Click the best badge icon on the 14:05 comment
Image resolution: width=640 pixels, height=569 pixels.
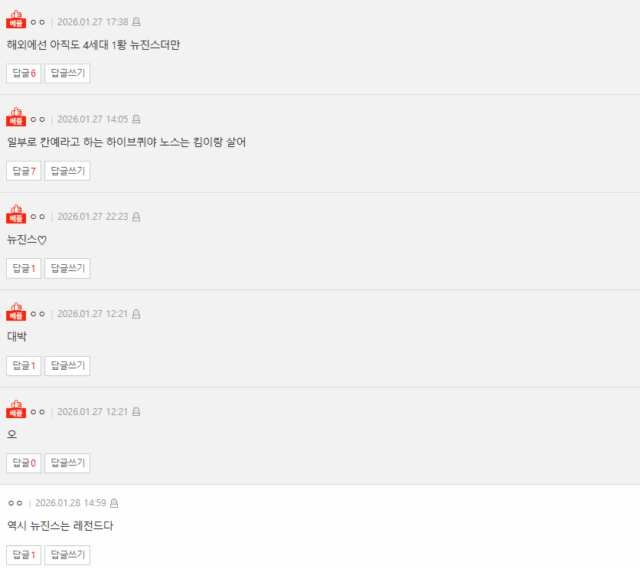pos(16,117)
